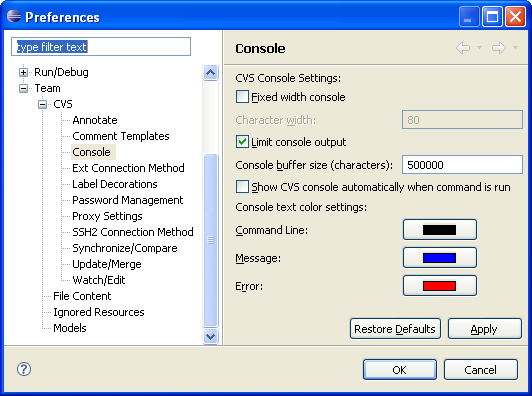532x396 pixels.
Task: Select File Content under Team
Action: pos(82,296)
